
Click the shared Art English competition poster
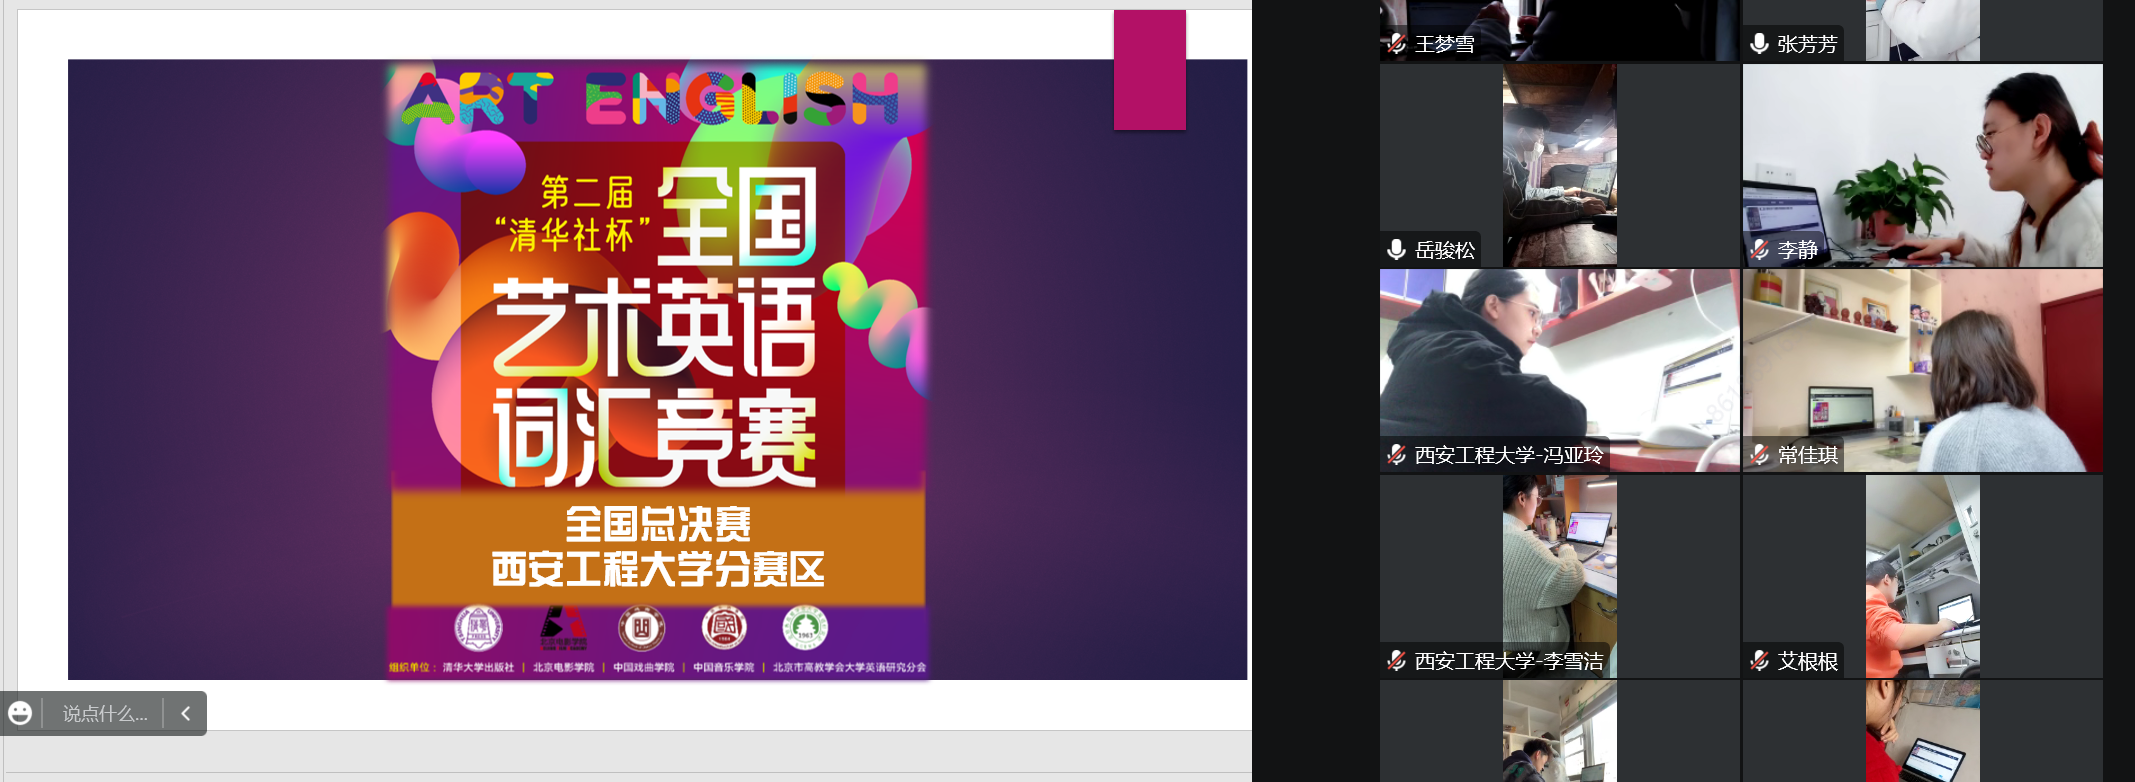pos(657,370)
